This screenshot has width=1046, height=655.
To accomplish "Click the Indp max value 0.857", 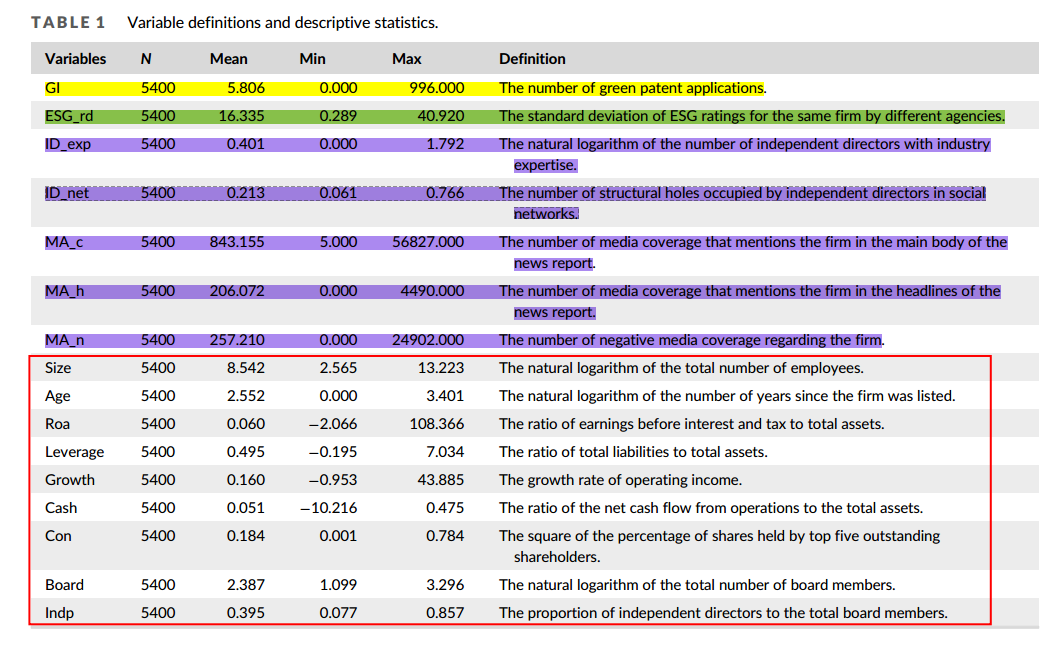I will pos(445,613).
